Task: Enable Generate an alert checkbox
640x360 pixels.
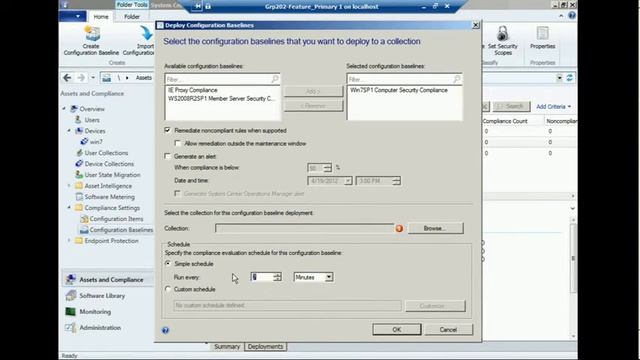Action: point(167,156)
